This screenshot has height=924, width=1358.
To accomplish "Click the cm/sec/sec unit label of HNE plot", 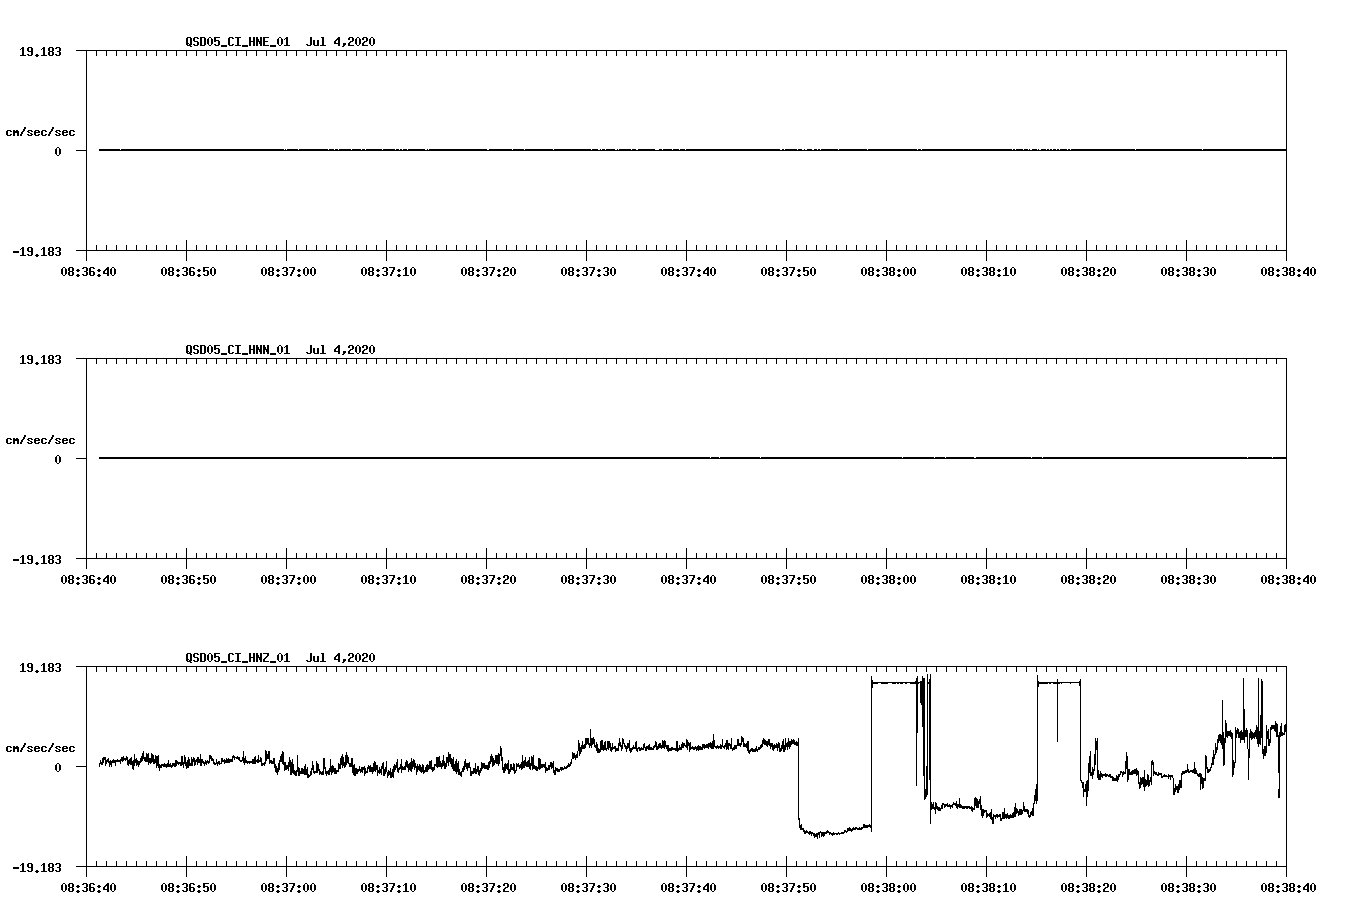I will [40, 132].
